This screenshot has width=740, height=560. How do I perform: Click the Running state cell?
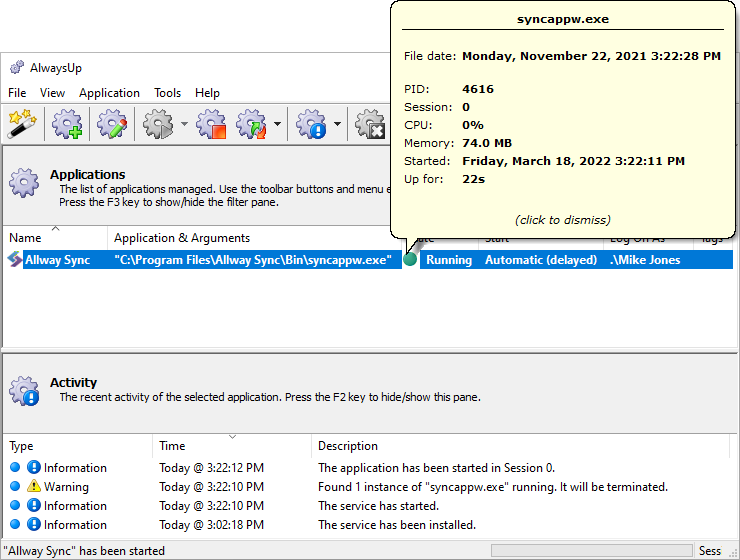449,260
